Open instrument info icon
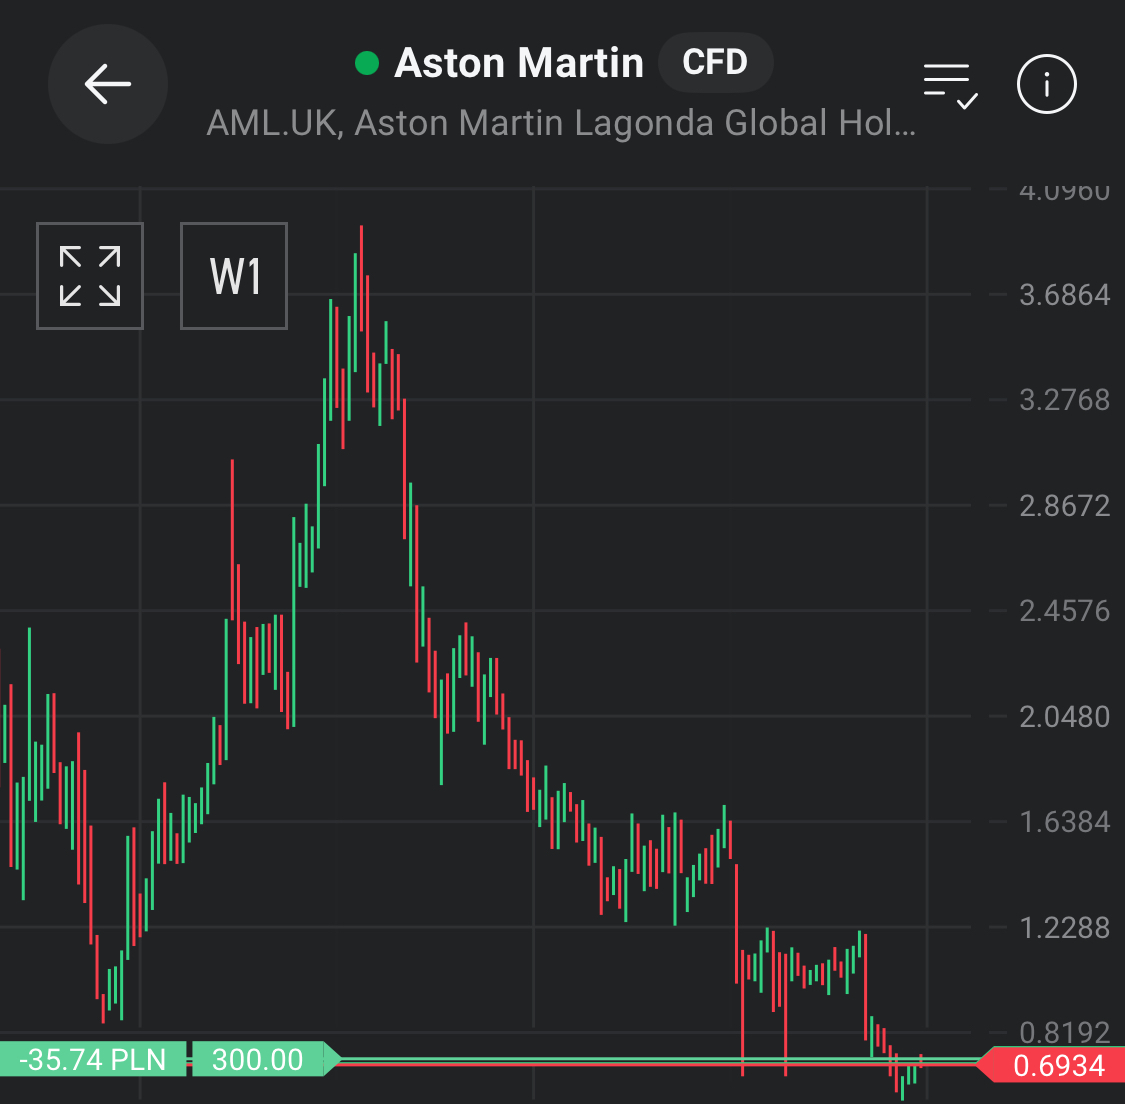The height and width of the screenshot is (1104, 1125). pos(1046,84)
